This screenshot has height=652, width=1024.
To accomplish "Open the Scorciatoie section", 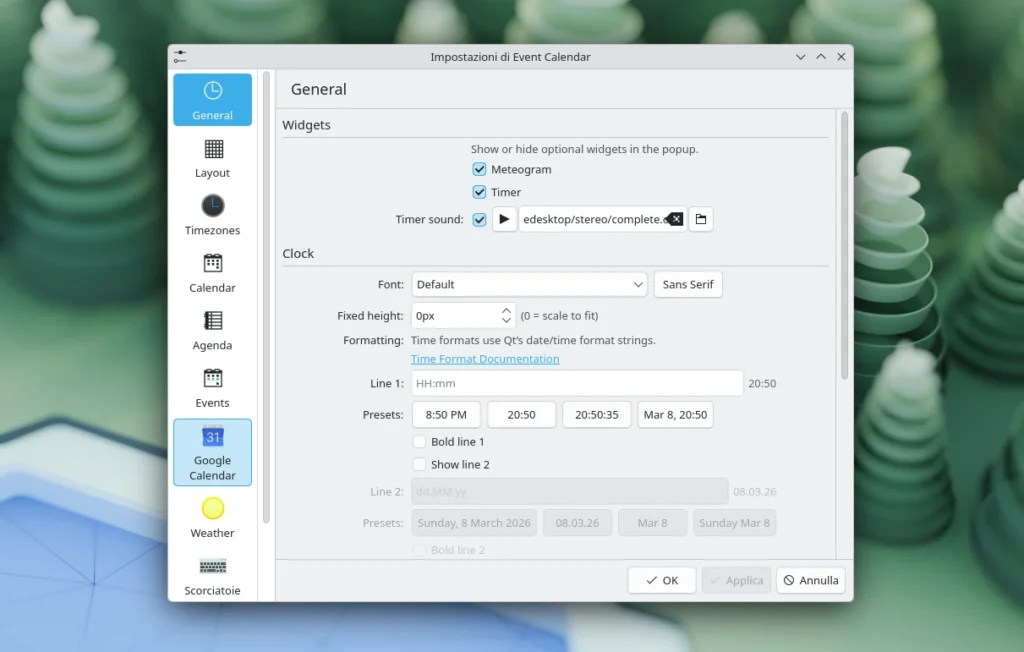I will tap(212, 574).
